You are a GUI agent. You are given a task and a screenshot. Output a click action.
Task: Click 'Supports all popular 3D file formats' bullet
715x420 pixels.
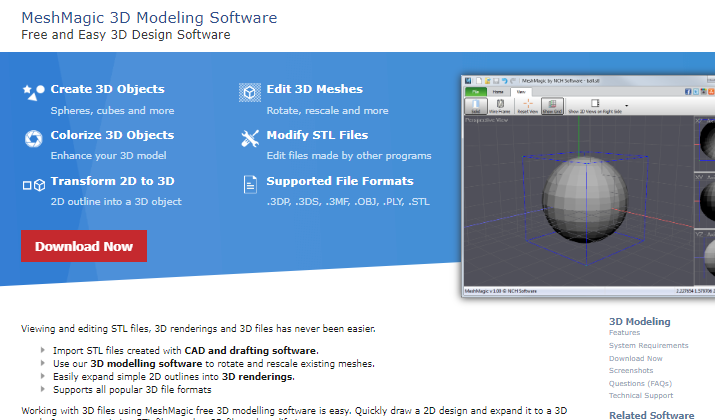(x=132, y=390)
